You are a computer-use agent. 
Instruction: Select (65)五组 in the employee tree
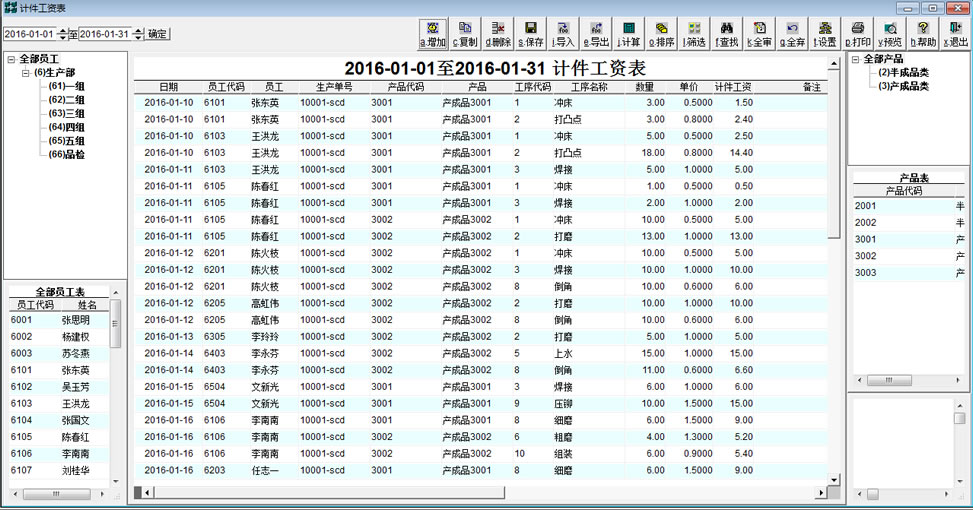coord(66,141)
